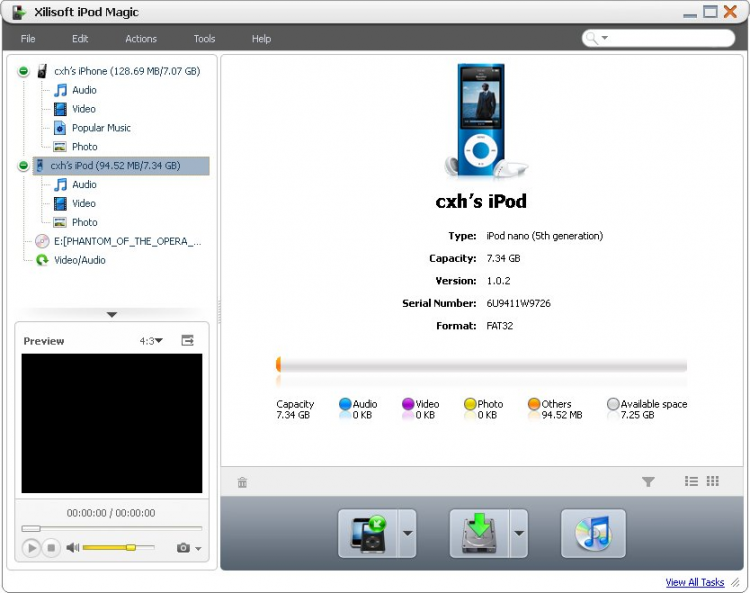Click the 00:00:00 / 00:00:00 time display
Image resolution: width=750 pixels, height=593 pixels.
(110, 513)
